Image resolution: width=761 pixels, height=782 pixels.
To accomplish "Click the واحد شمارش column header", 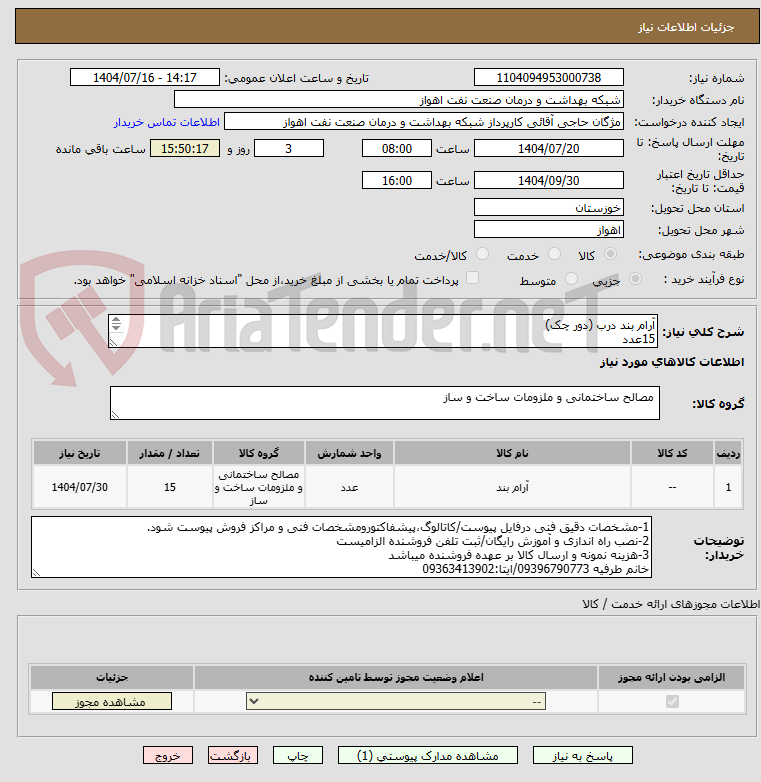I will click(x=349, y=453).
